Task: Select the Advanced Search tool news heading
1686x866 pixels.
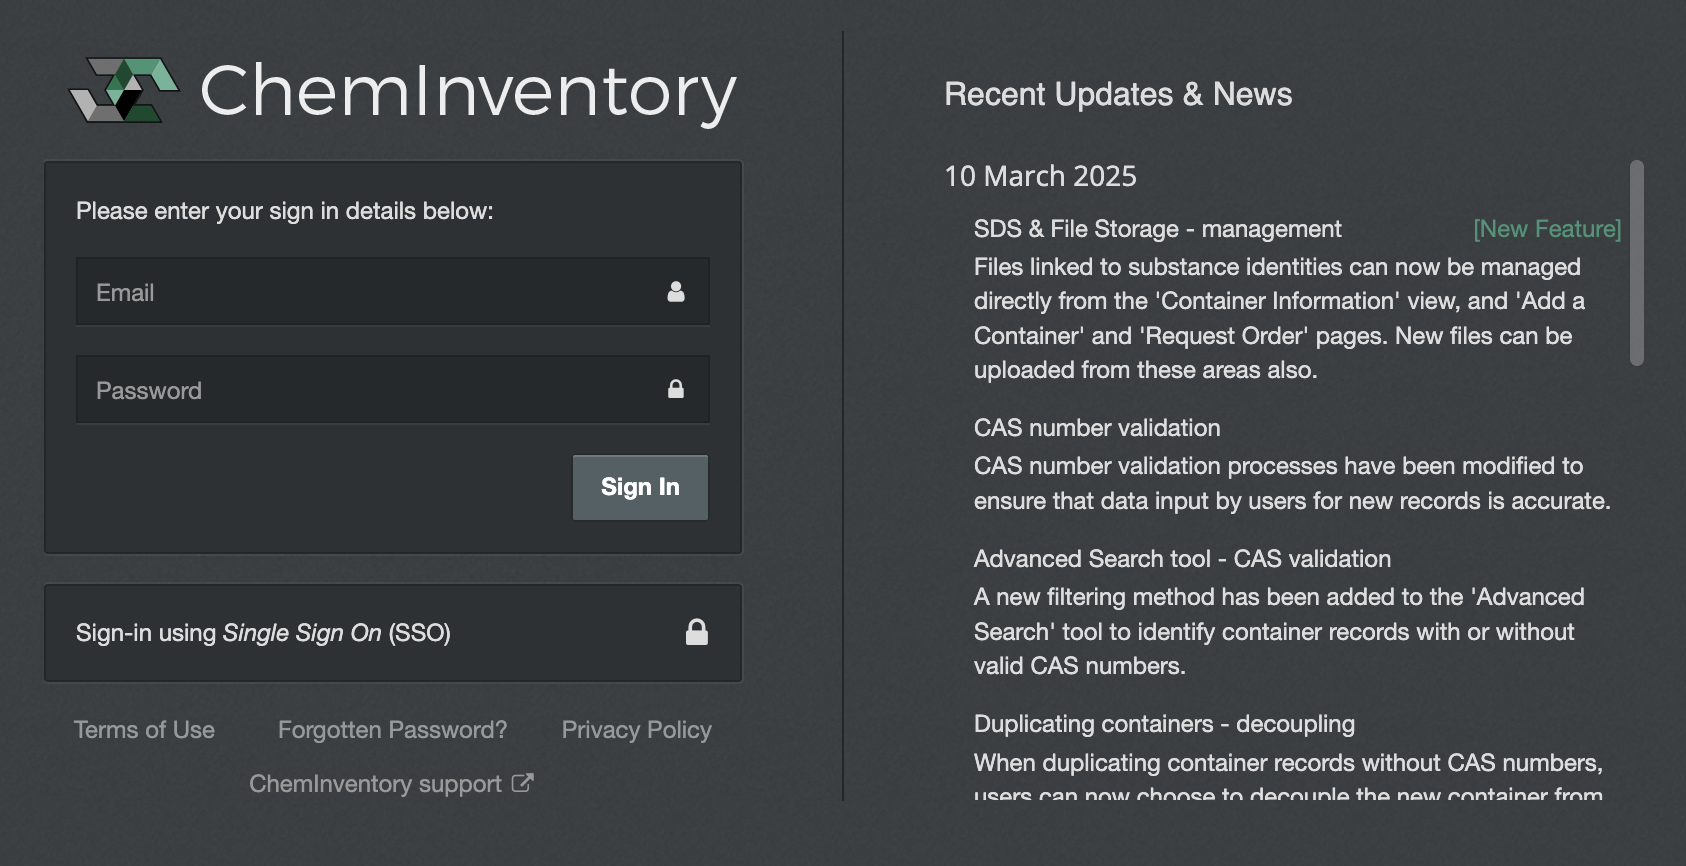Action: coord(1182,559)
